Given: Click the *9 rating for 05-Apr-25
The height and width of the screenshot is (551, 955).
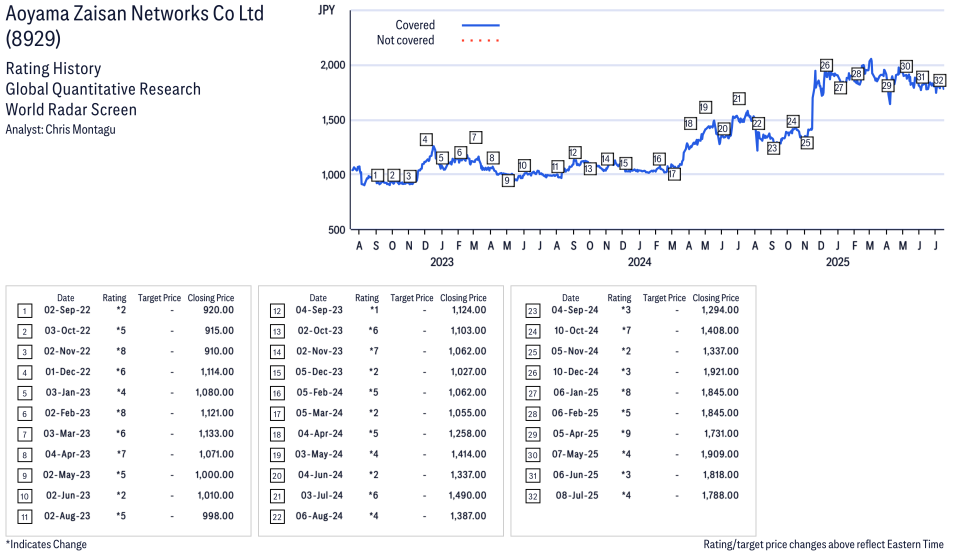Looking at the screenshot, I should (626, 433).
